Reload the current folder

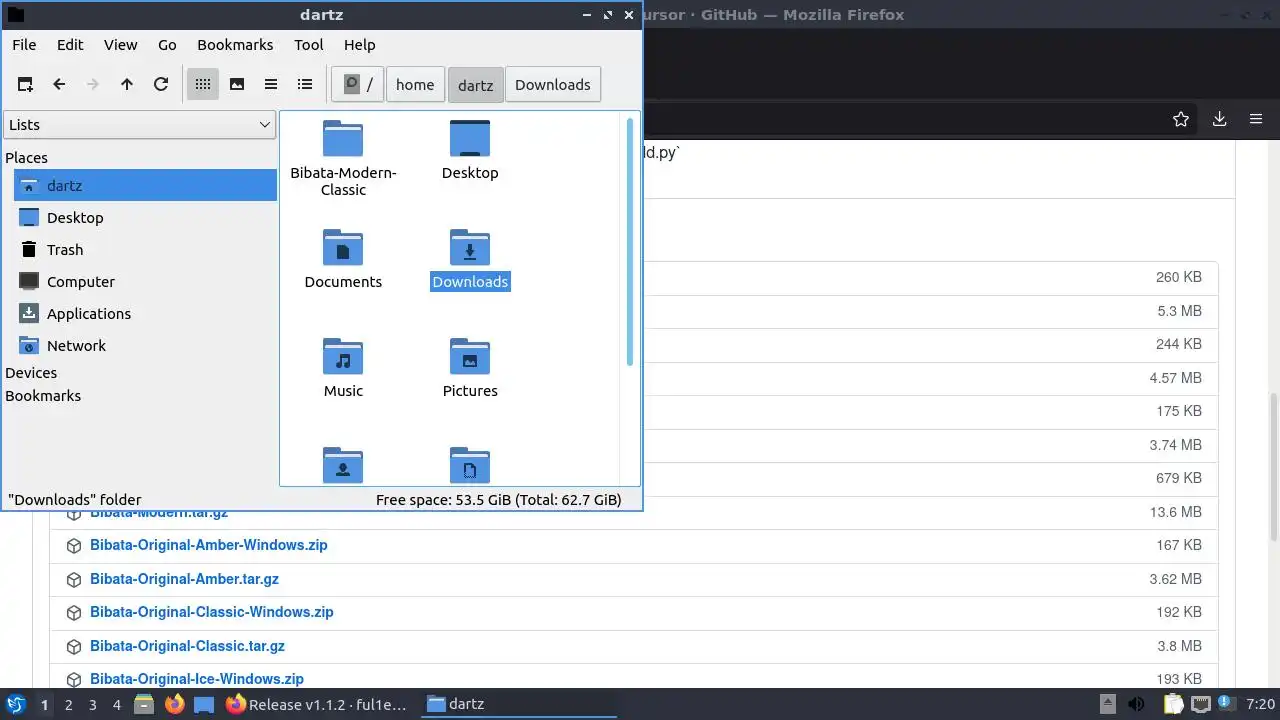161,84
